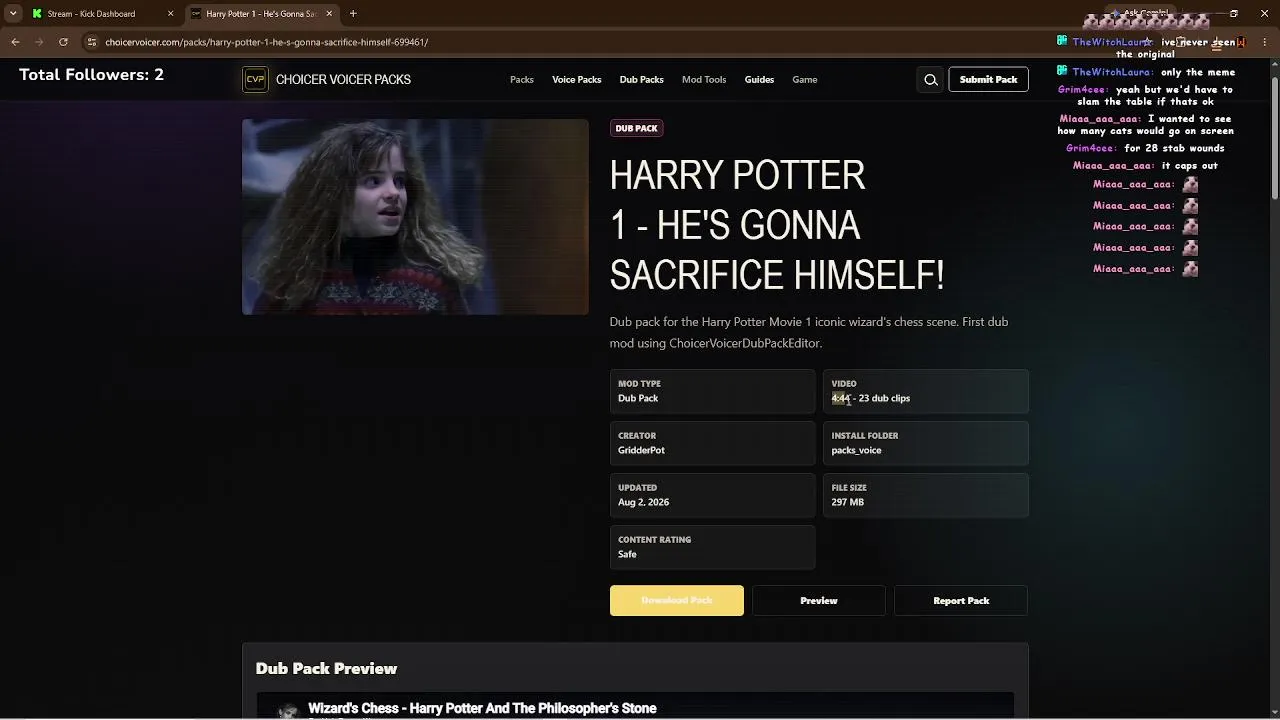Image resolution: width=1280 pixels, height=720 pixels.
Task: Click the Preview button
Action: [x=819, y=601]
